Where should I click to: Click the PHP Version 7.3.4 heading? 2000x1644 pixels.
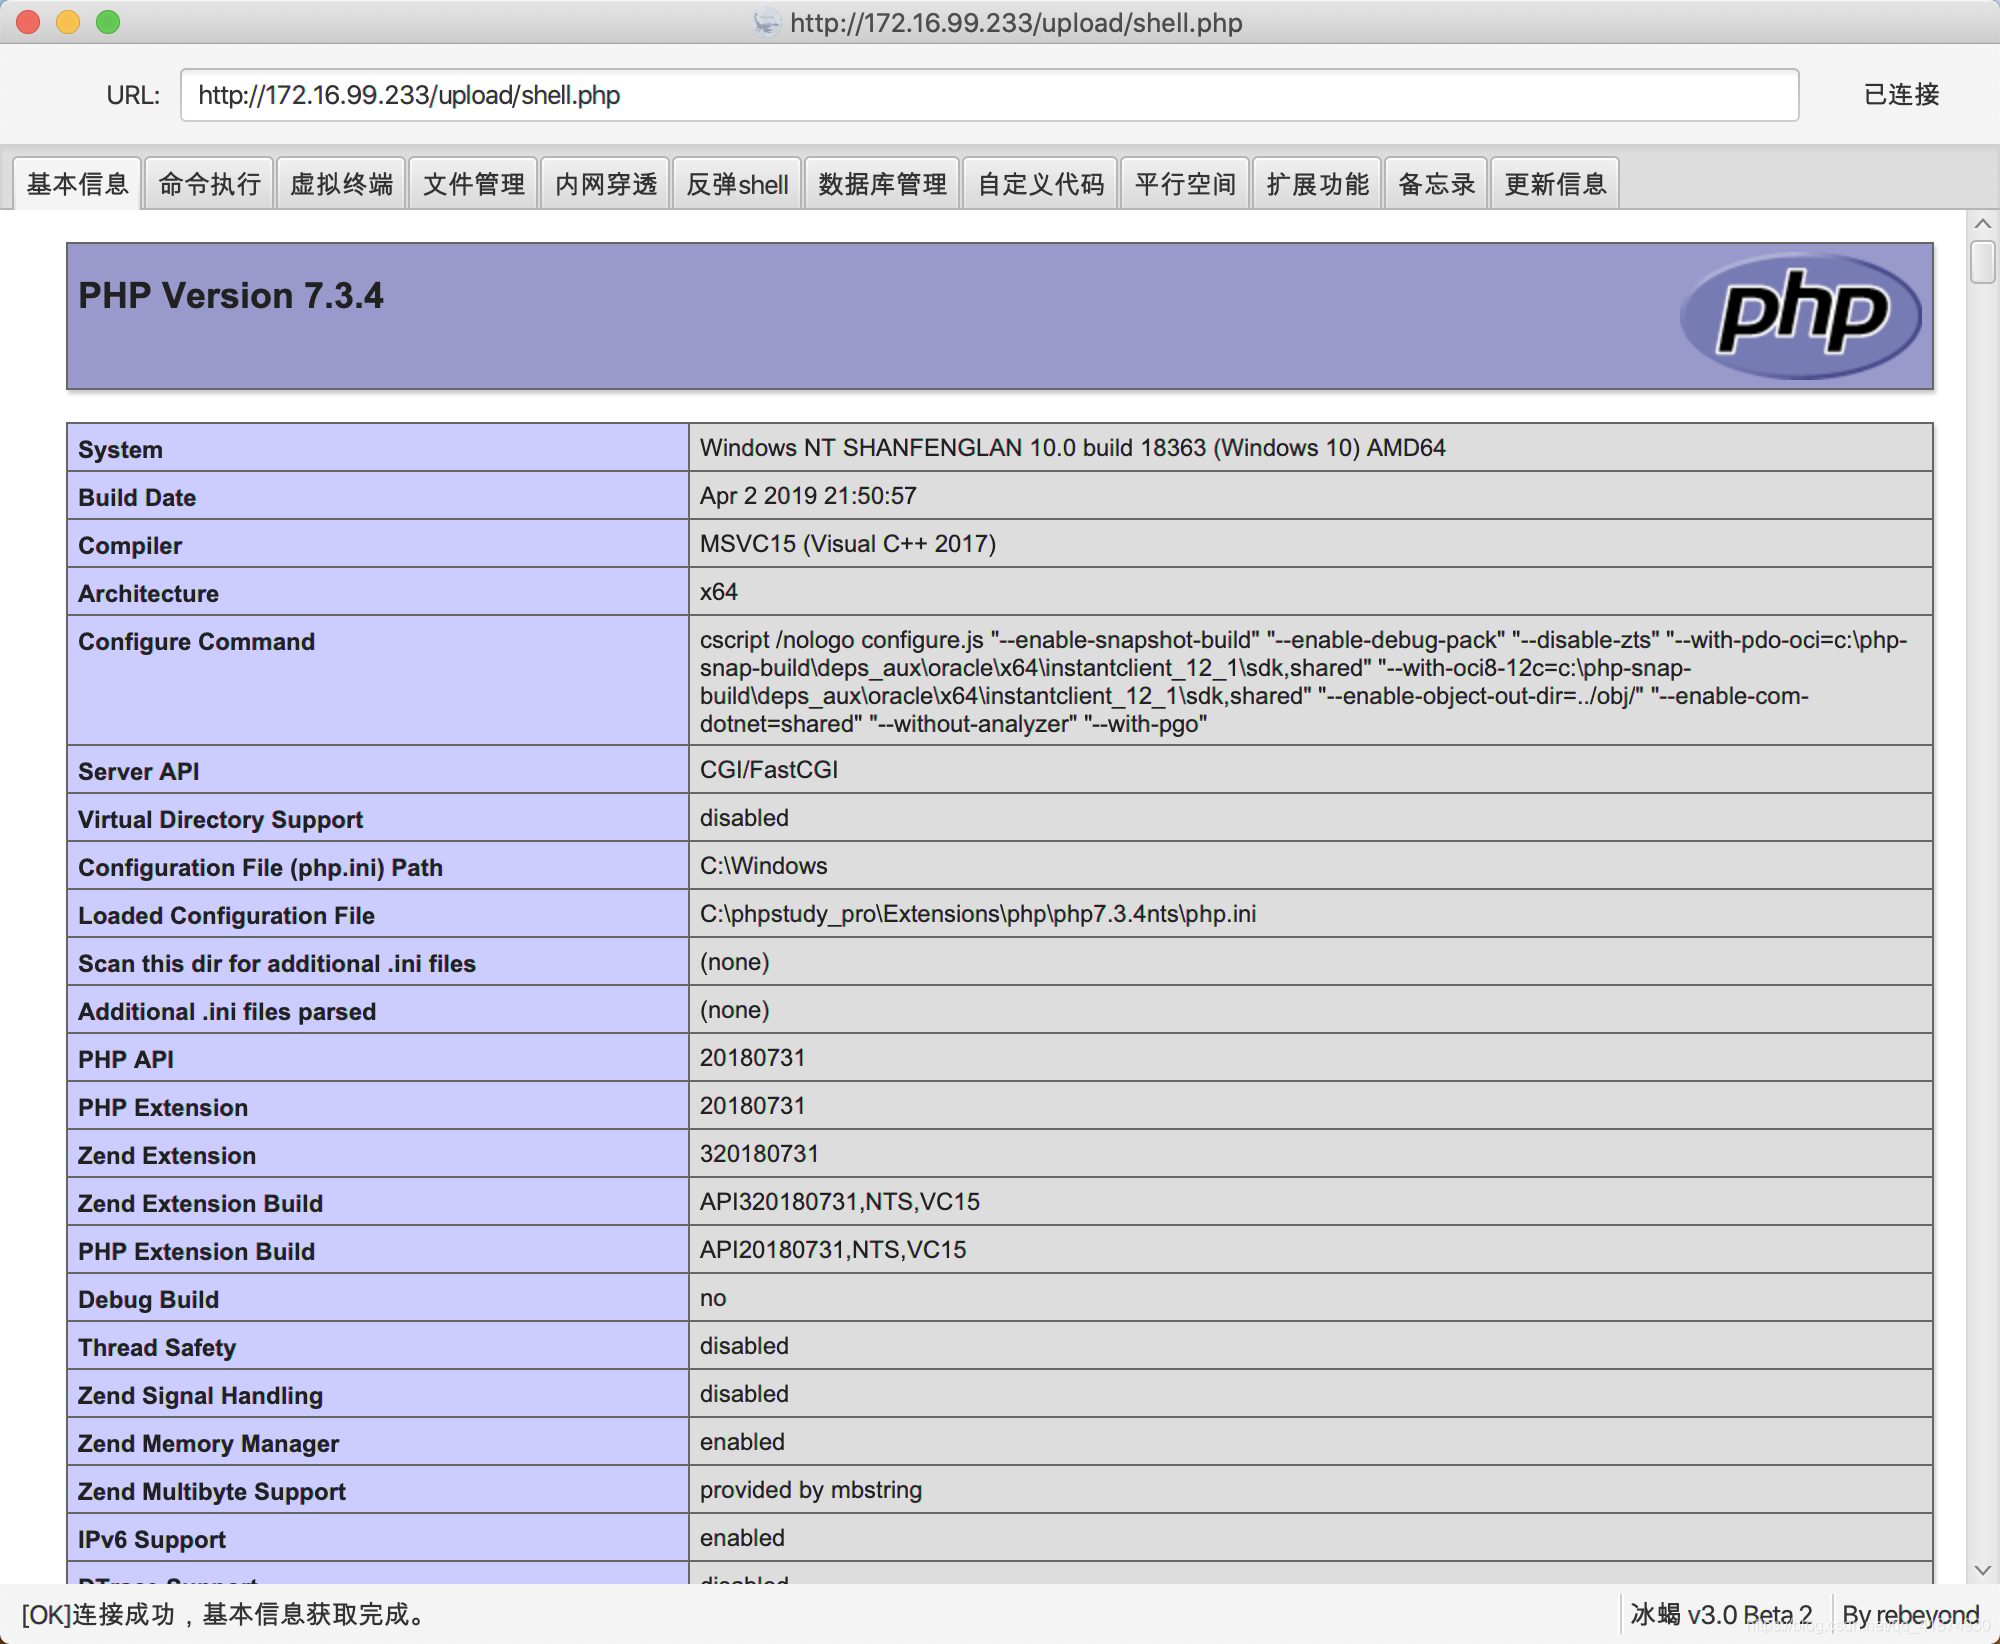point(231,296)
